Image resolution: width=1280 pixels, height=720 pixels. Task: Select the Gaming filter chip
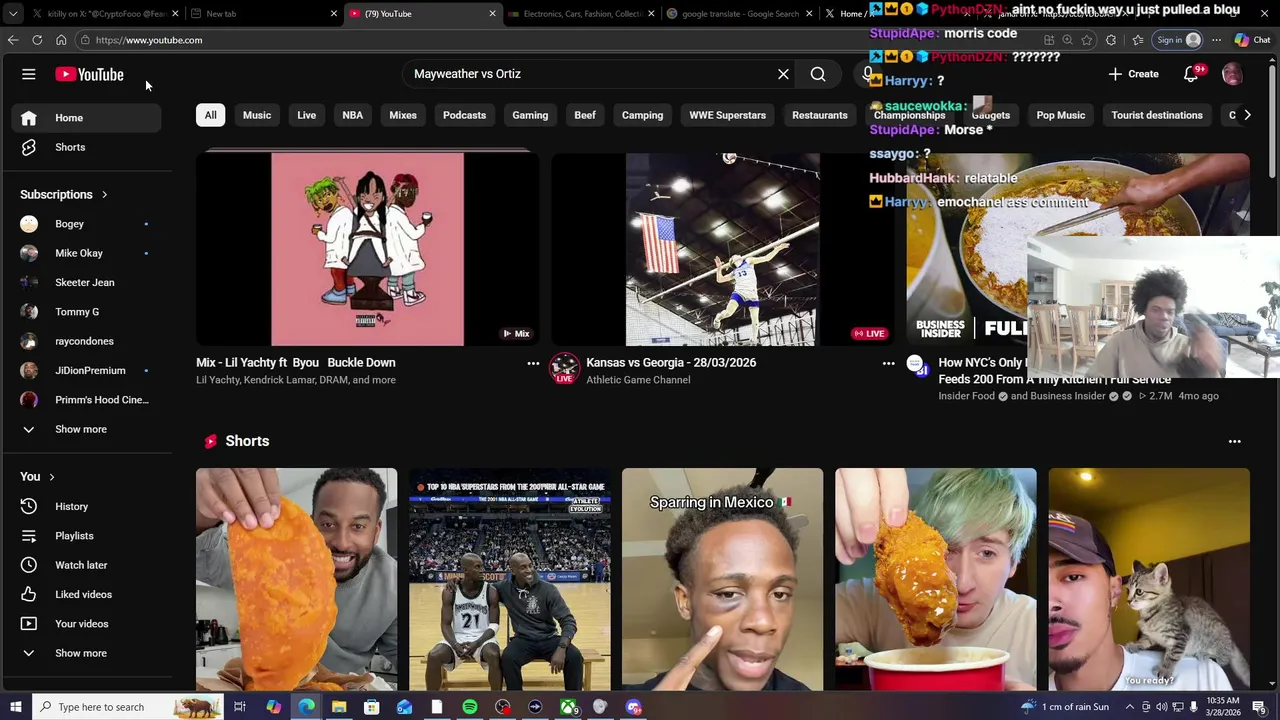(530, 115)
